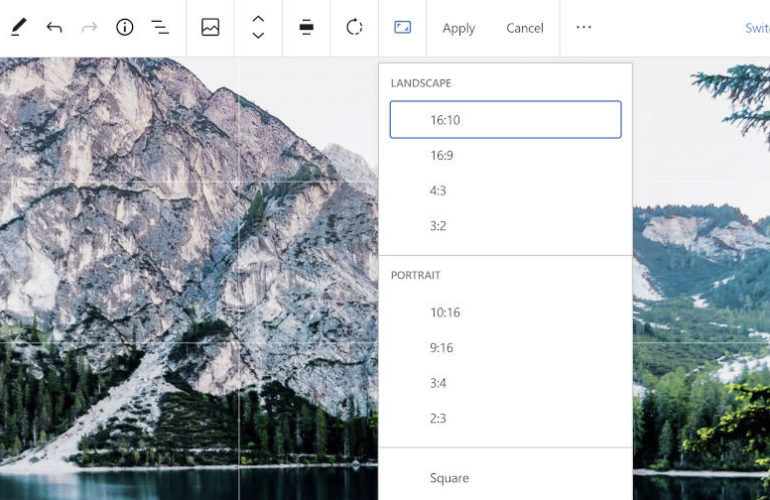Rotate the image with rotate icon
The height and width of the screenshot is (500, 770).
click(x=354, y=28)
